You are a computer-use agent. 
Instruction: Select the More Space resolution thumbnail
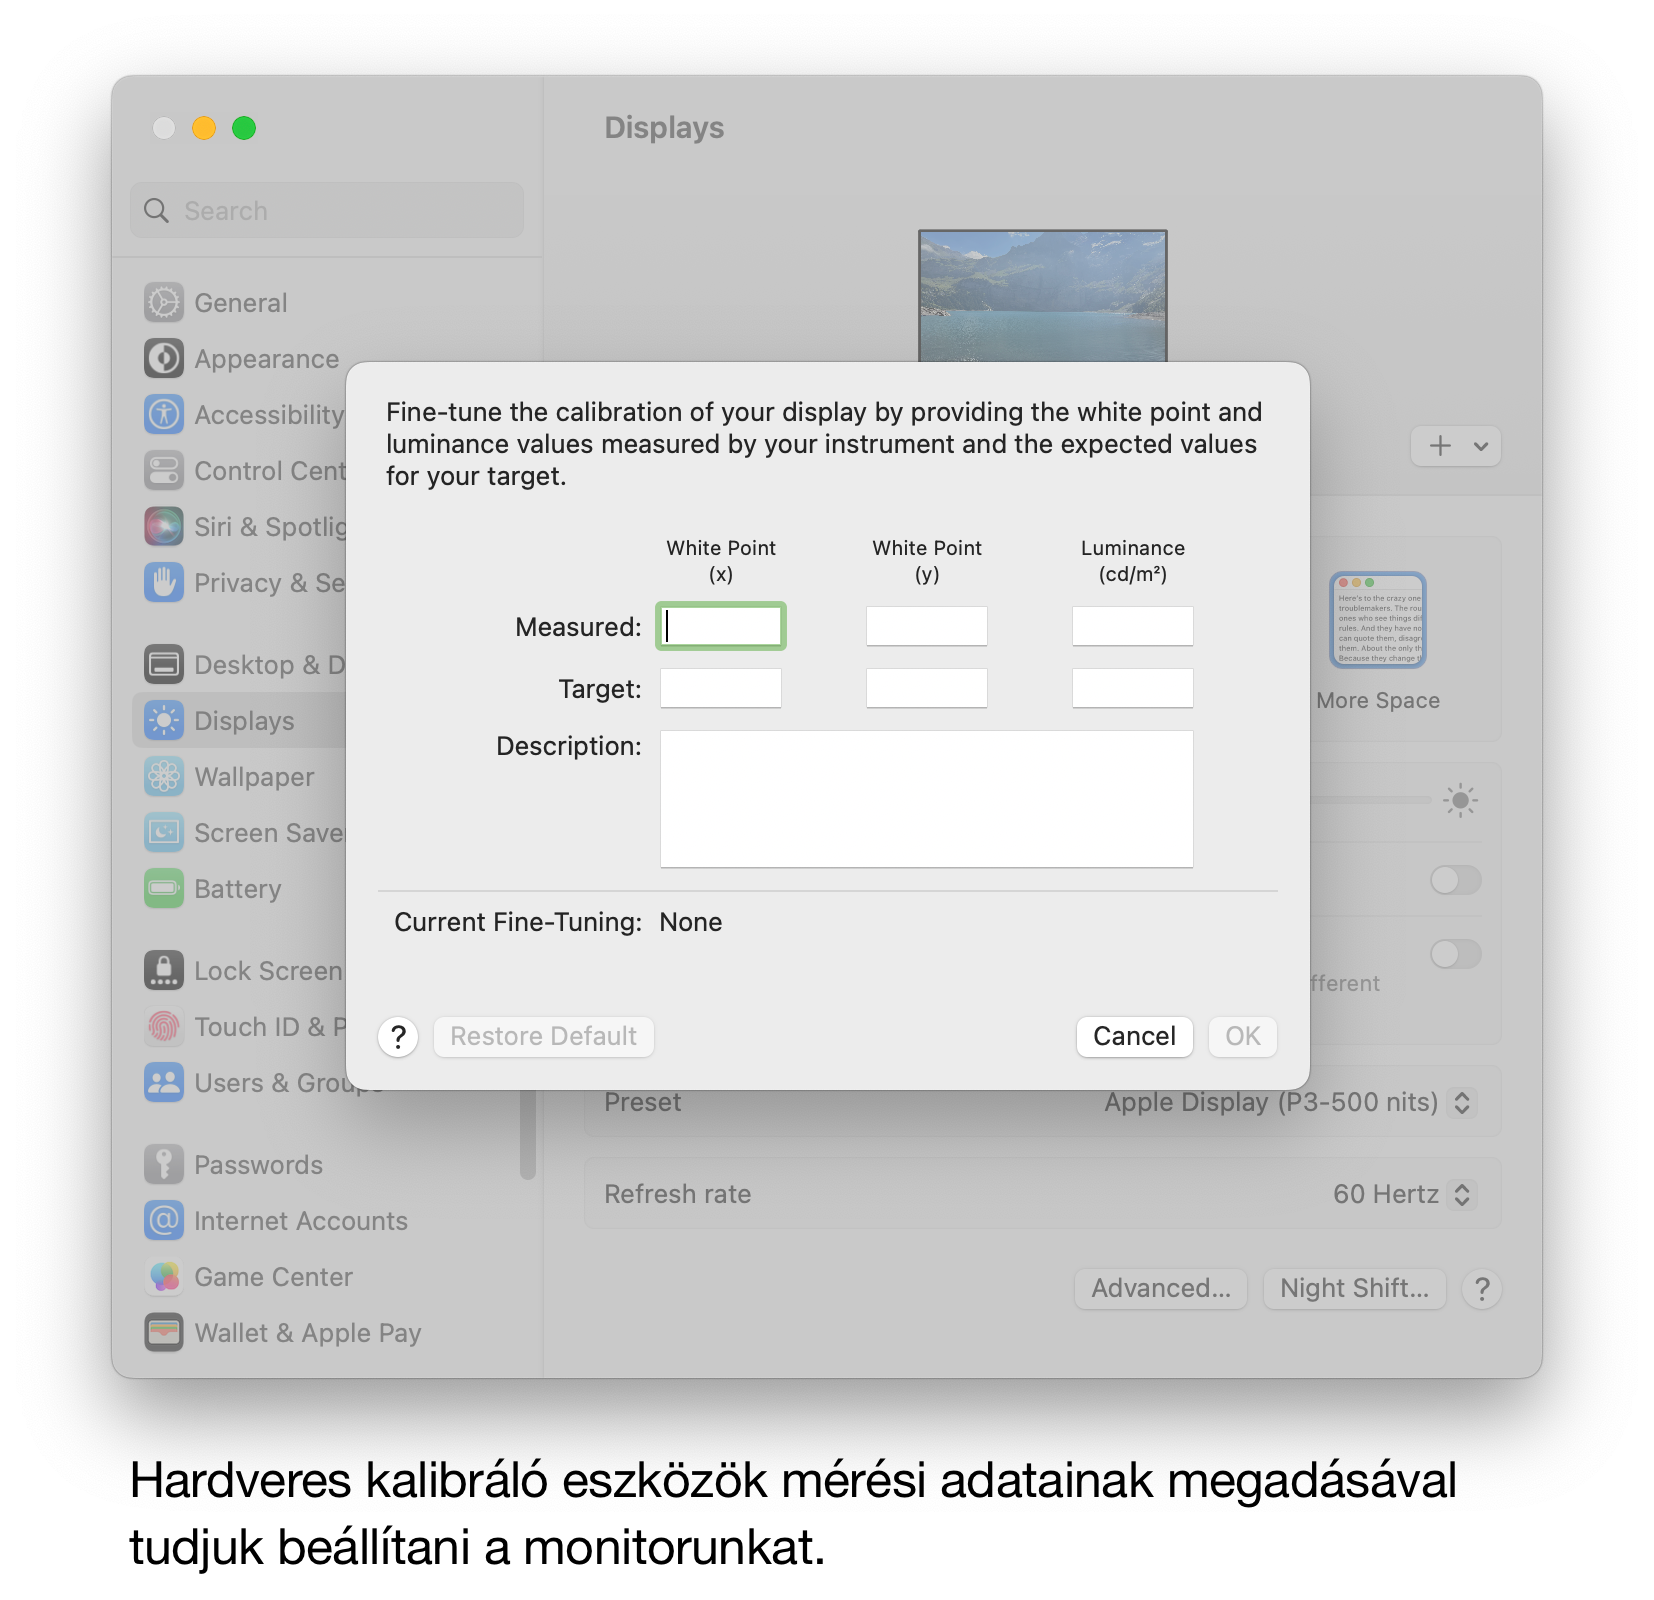1378,620
